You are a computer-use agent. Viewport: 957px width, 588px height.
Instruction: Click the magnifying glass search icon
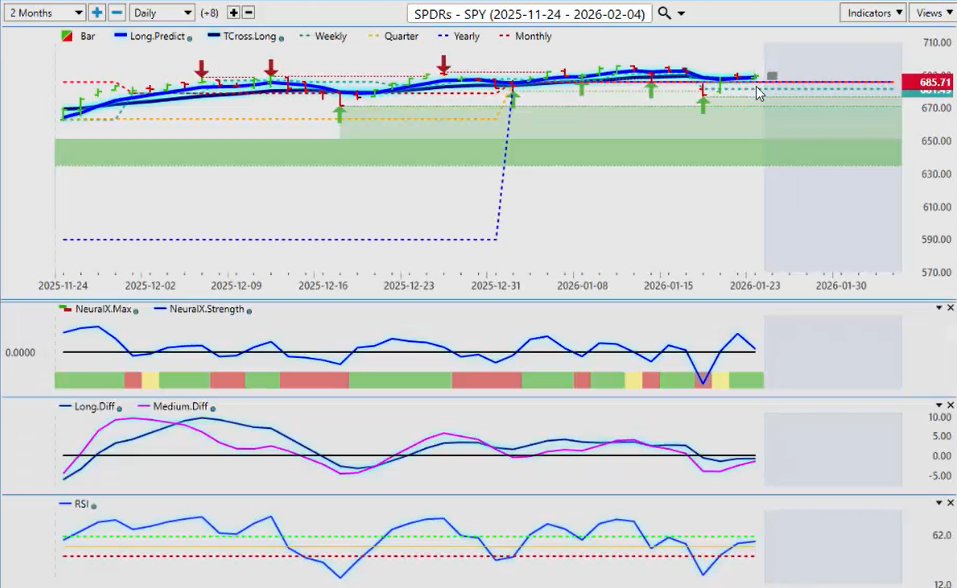pyautogui.click(x=665, y=13)
